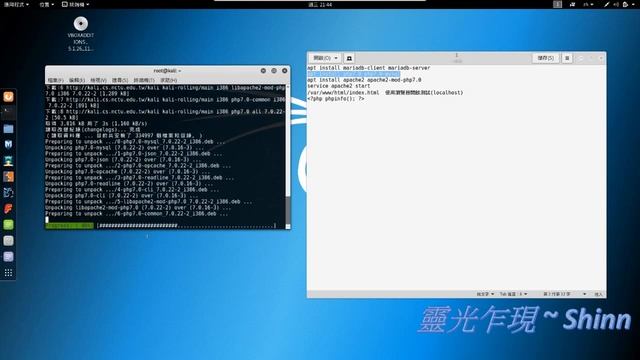Open the root@kali title dropdown in terminal
640x360 pixels.
[x=167, y=71]
